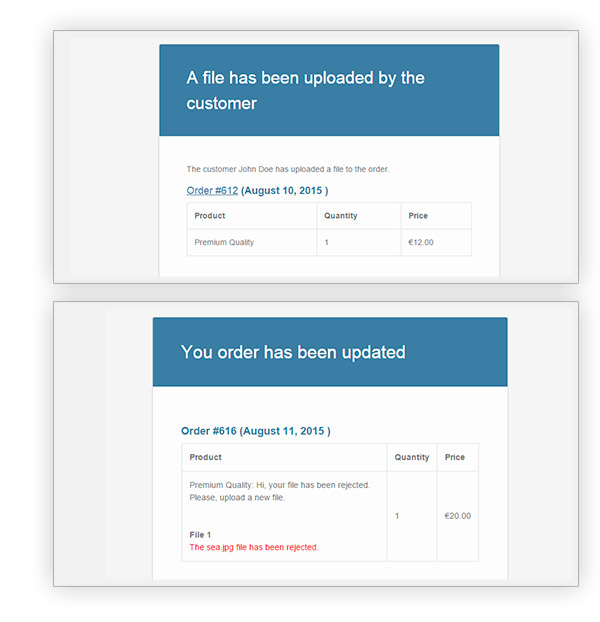Click the 'customer John Doe has uploaded' sentence
The image size is (600, 622).
(288, 169)
